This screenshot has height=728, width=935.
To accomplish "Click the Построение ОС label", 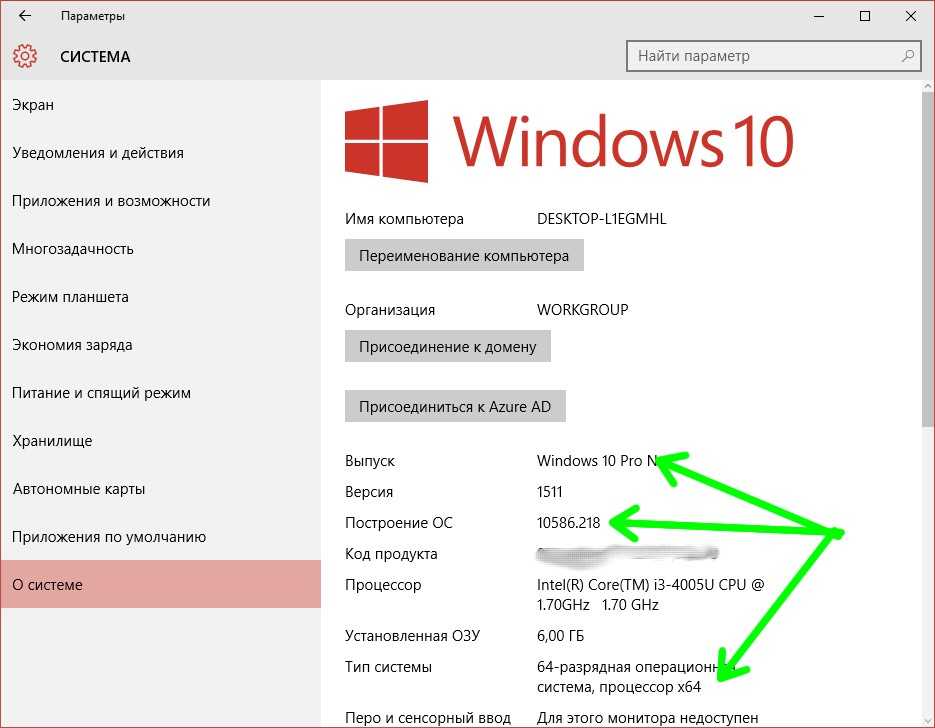I will point(398,523).
